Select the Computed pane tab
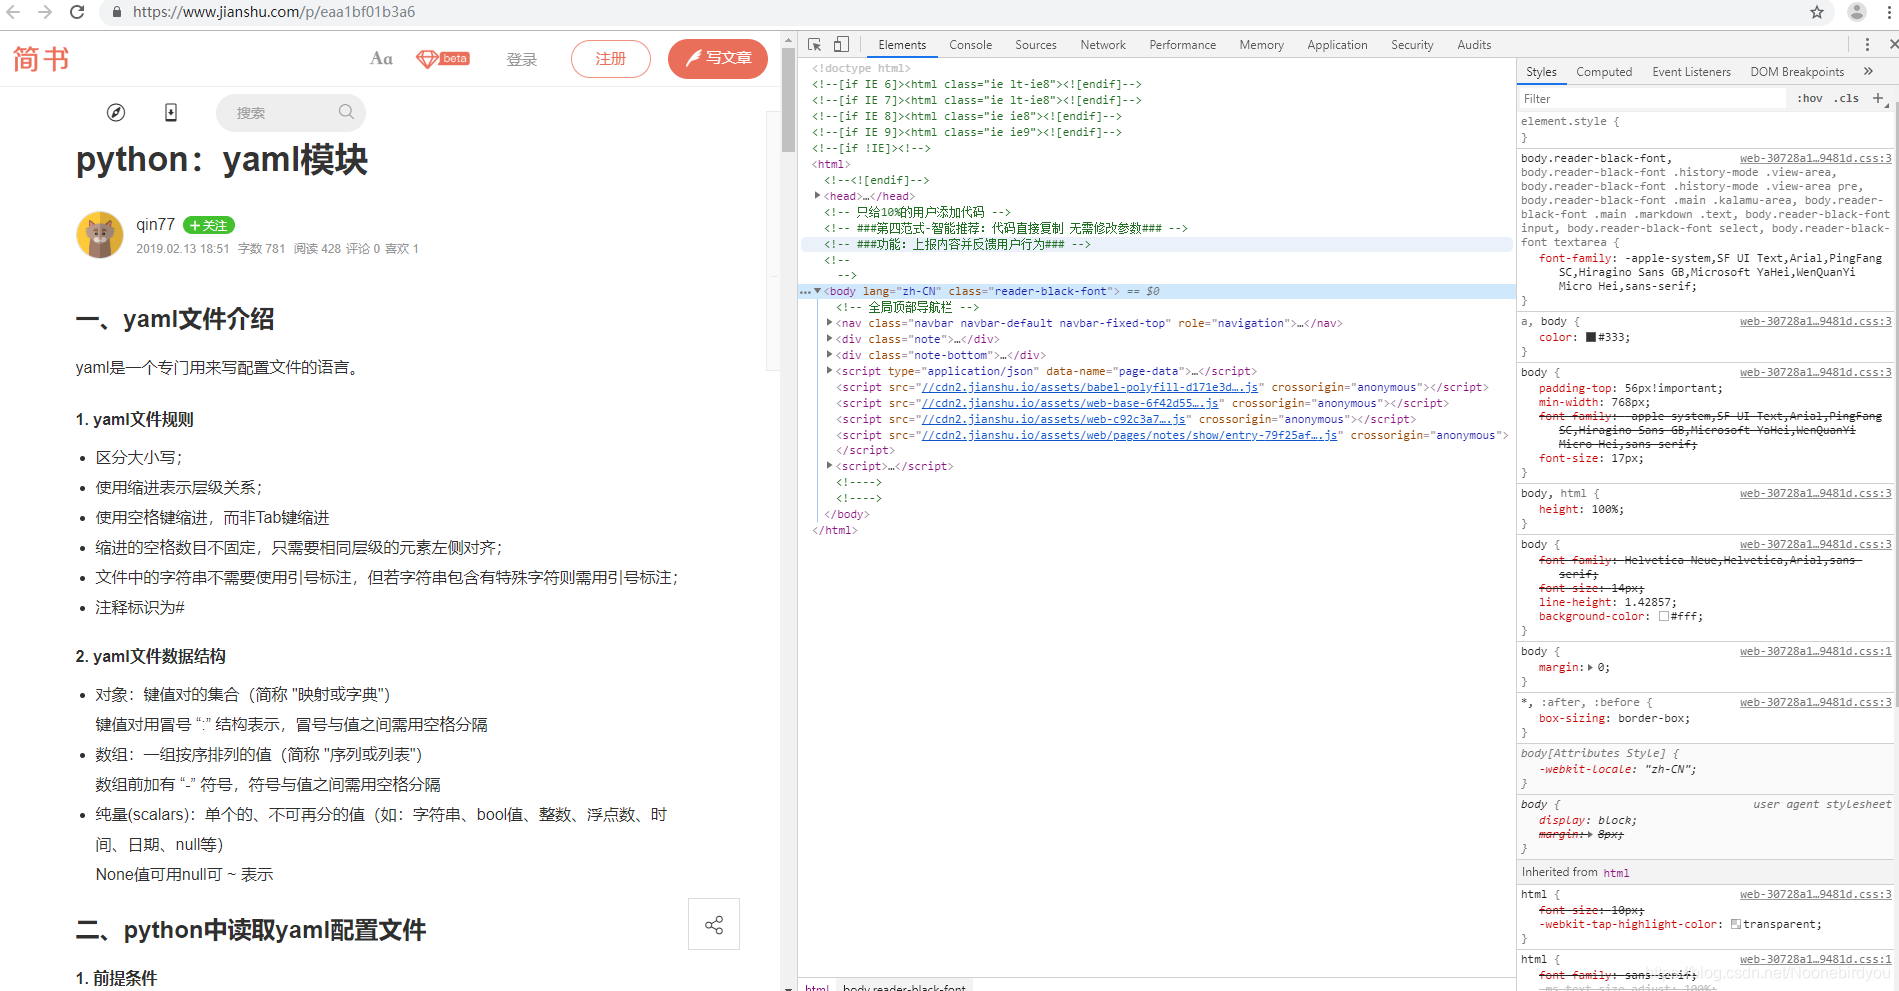Screen dimensions: 1899x991 pos(1604,72)
